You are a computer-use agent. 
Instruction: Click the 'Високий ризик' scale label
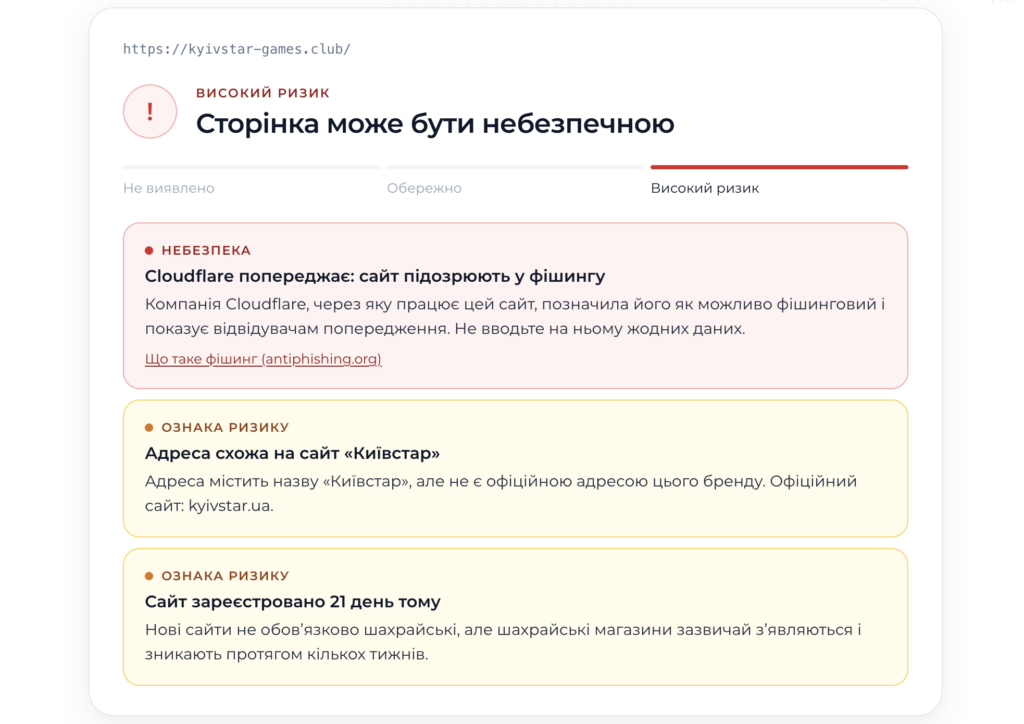tap(705, 188)
